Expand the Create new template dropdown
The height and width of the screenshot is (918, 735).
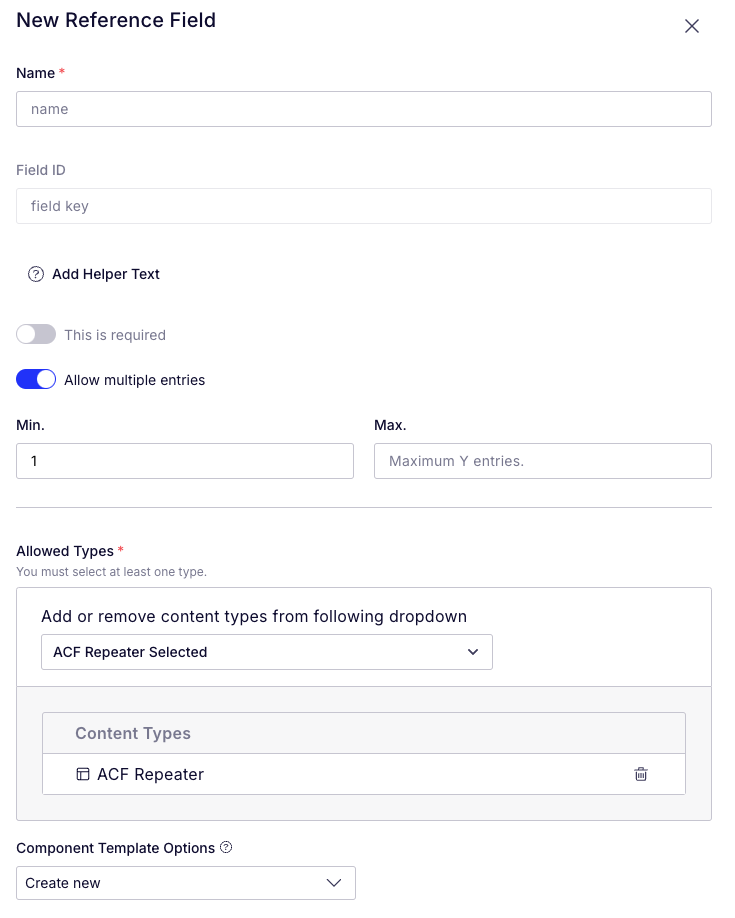point(186,883)
